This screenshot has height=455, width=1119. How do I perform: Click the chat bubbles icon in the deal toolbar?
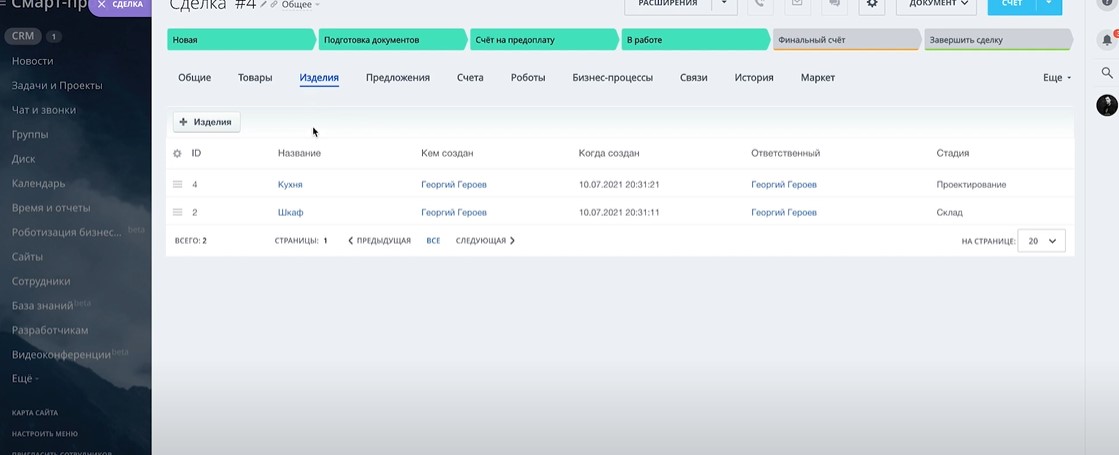(834, 4)
